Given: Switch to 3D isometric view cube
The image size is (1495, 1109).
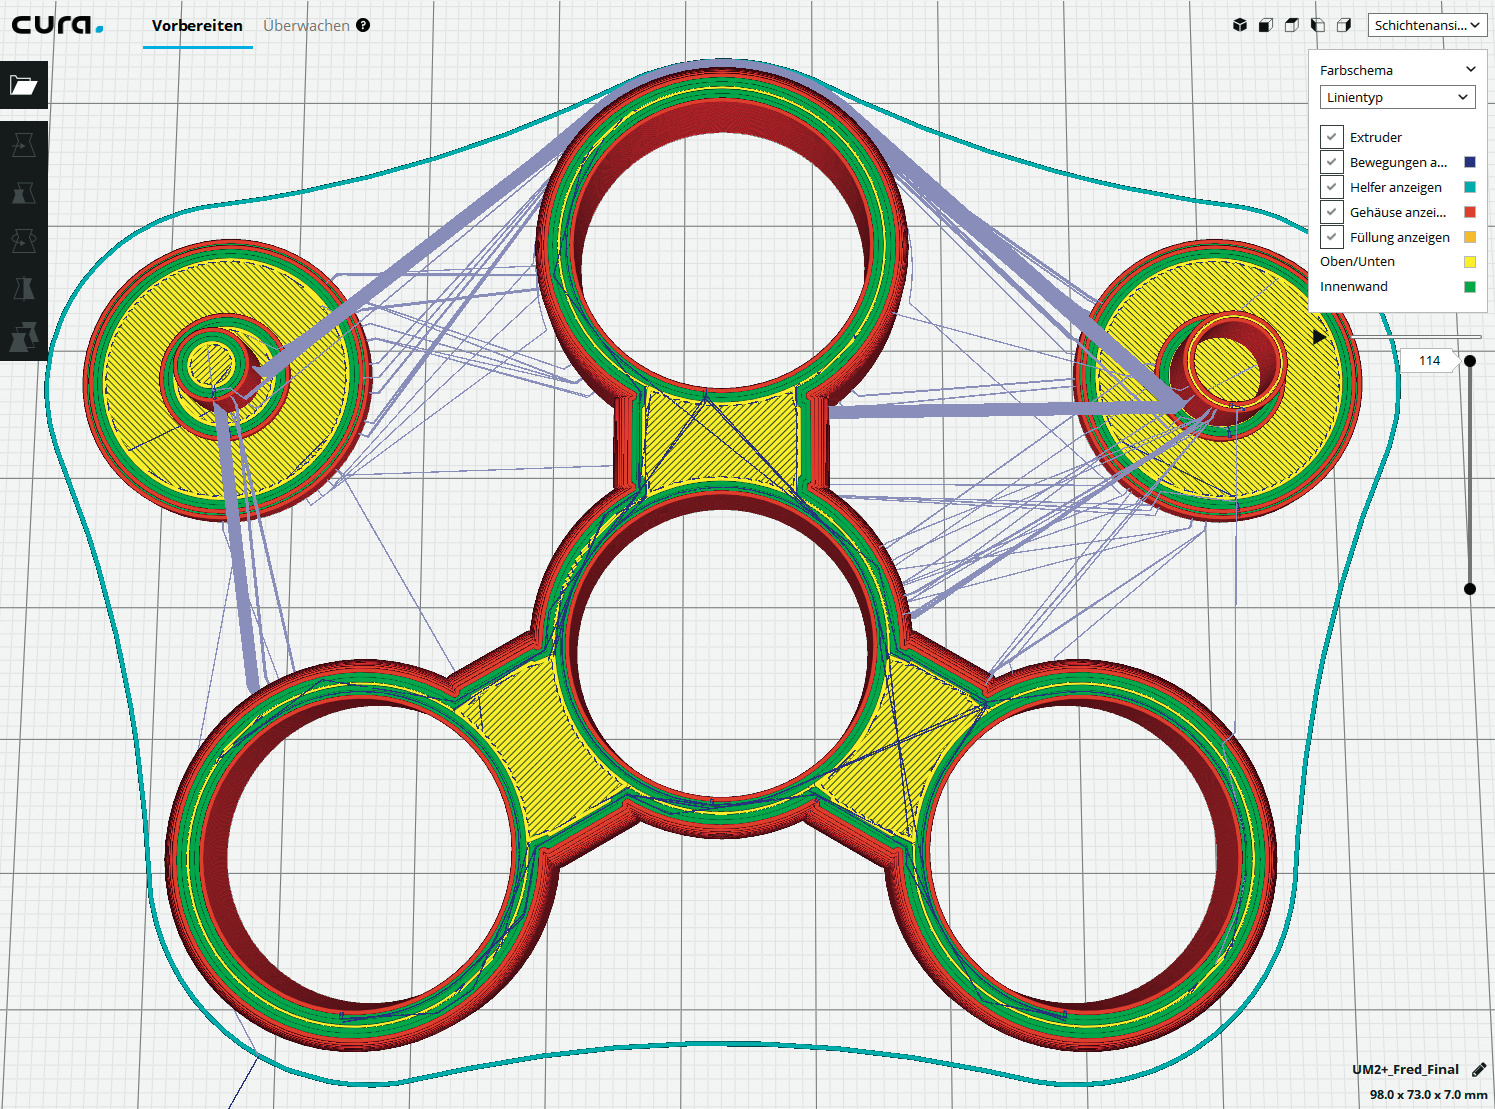Looking at the screenshot, I should 1240,25.
